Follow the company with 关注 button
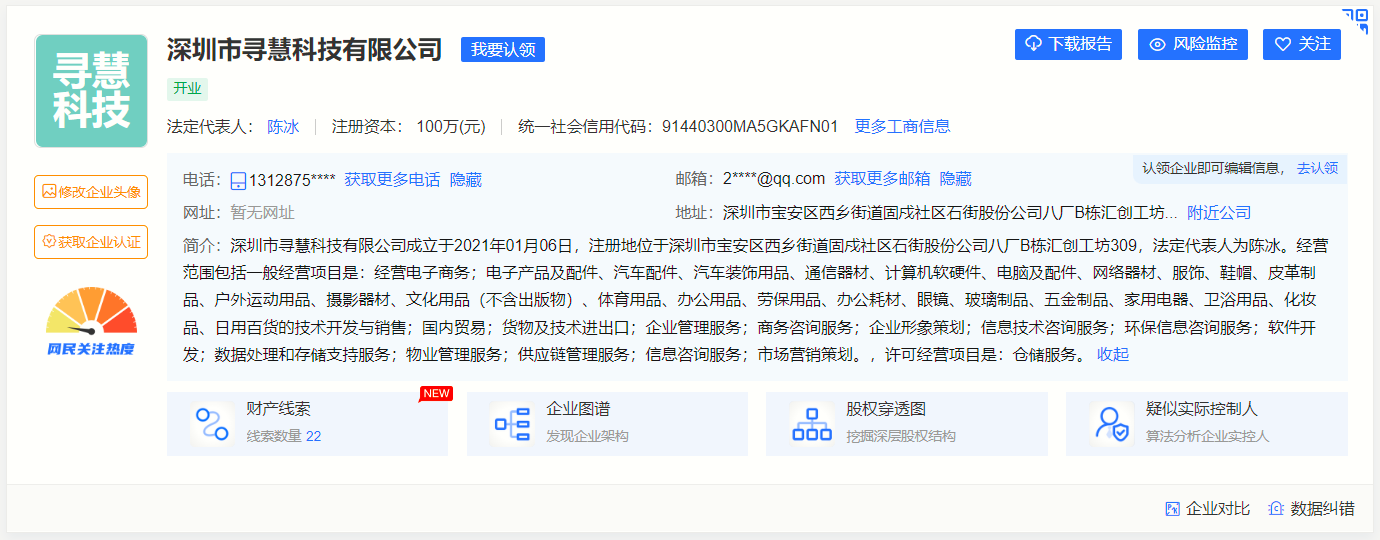 tap(1302, 44)
